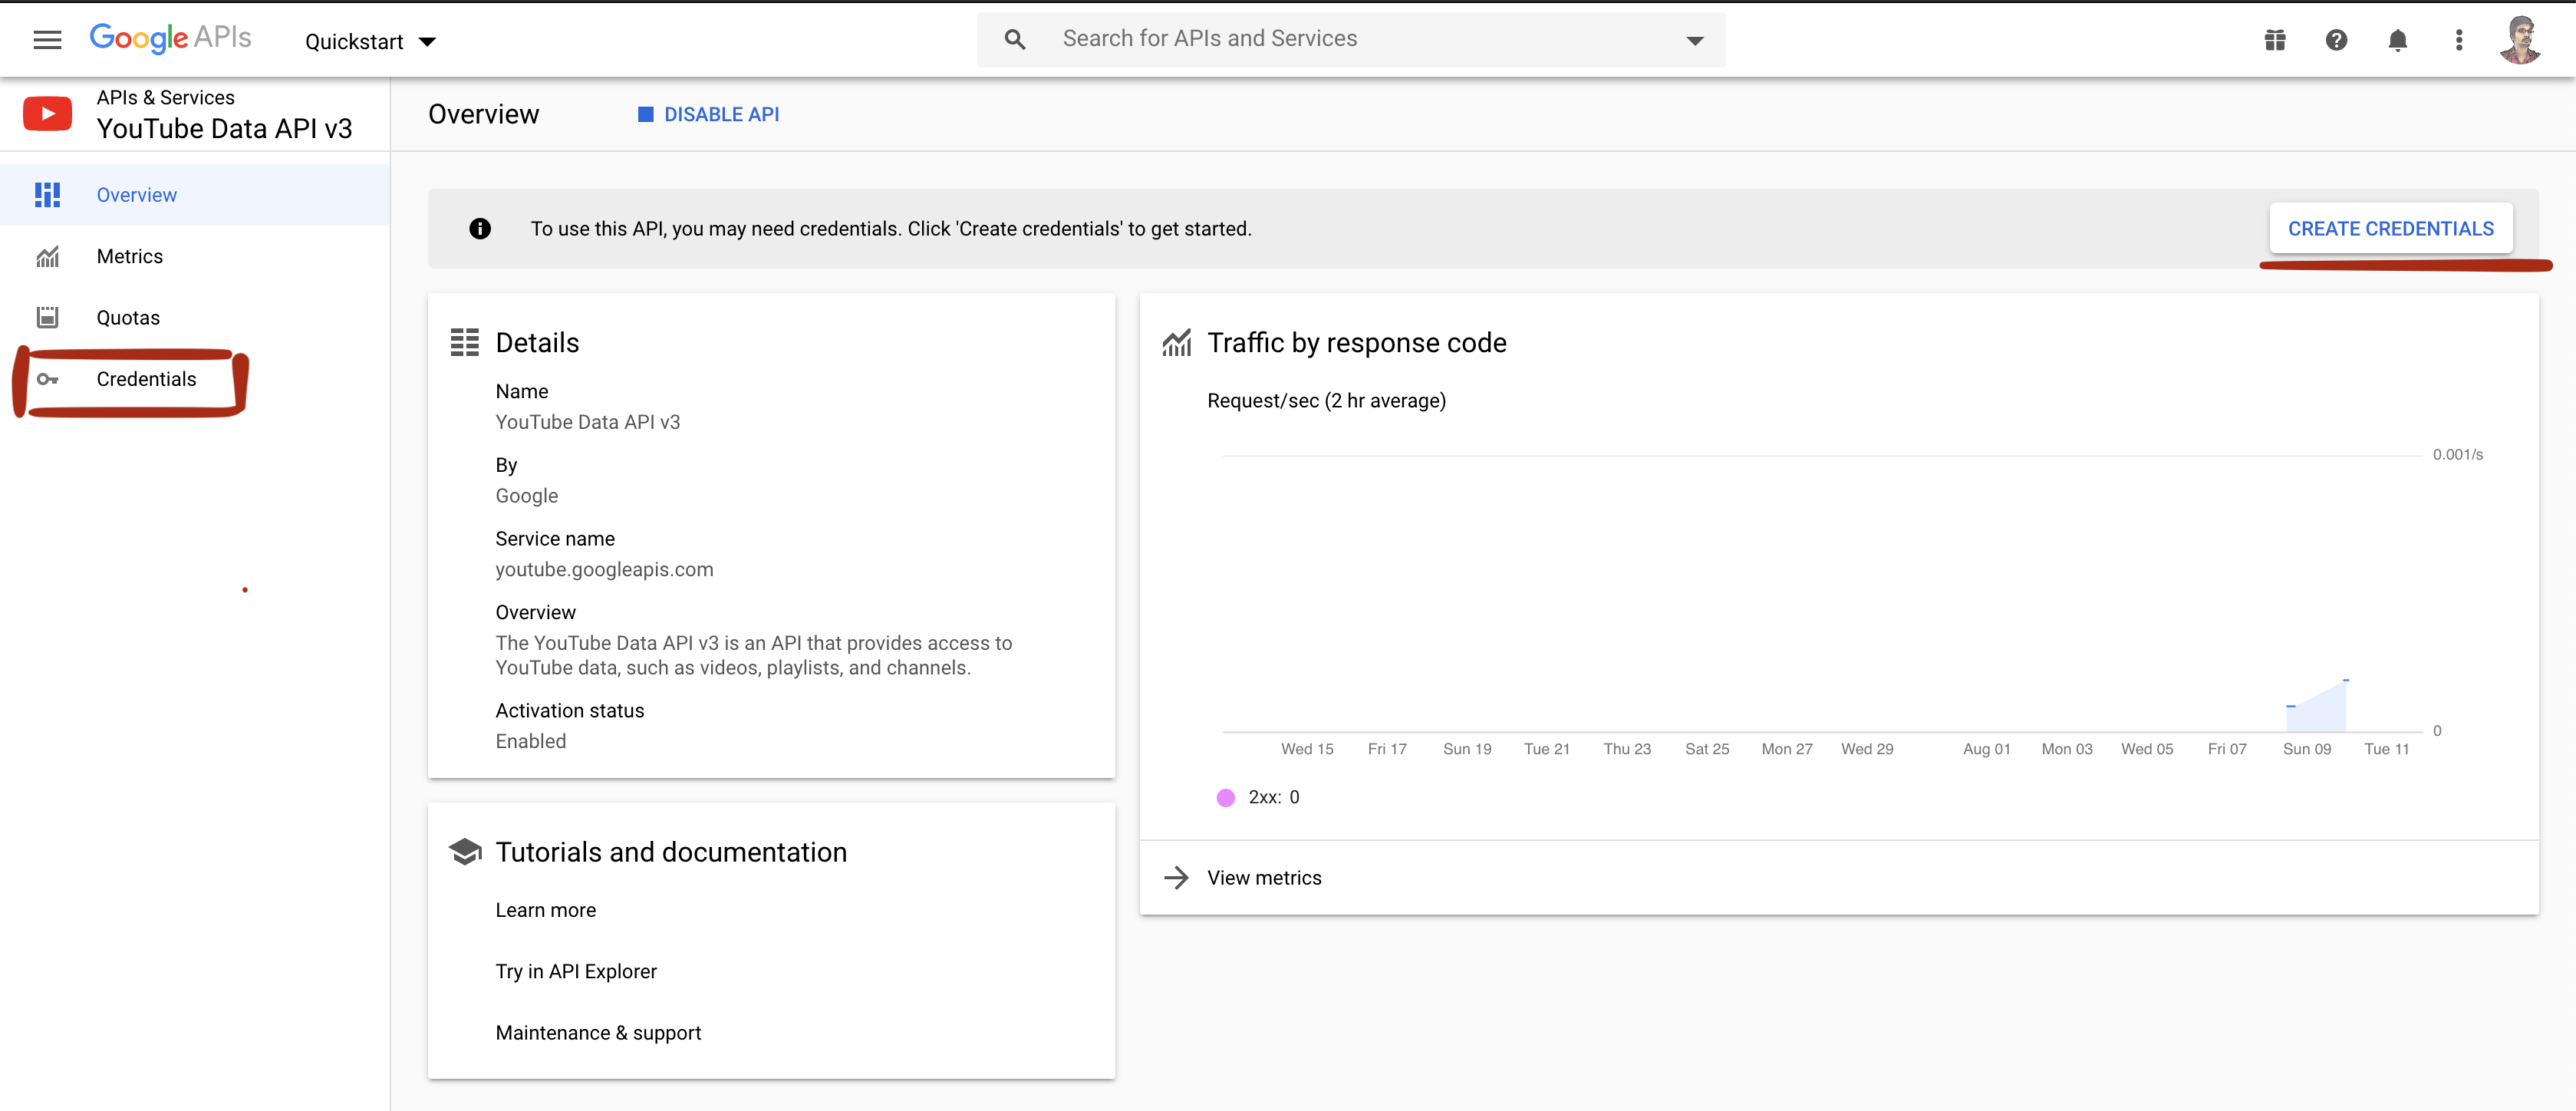Open the Quickstart project selector dropdown

coord(370,41)
